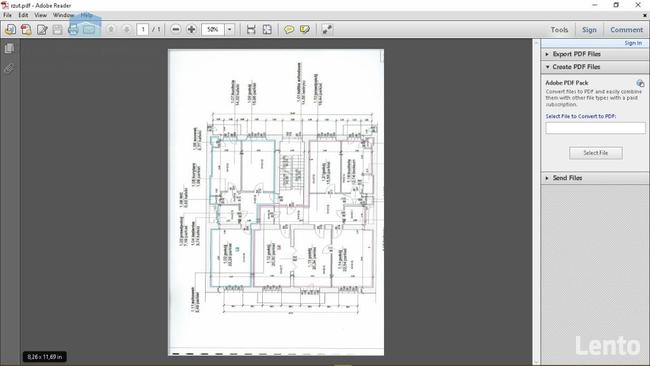The width and height of the screenshot is (650, 366).
Task: Select the highlight text tool icon
Action: click(305, 29)
